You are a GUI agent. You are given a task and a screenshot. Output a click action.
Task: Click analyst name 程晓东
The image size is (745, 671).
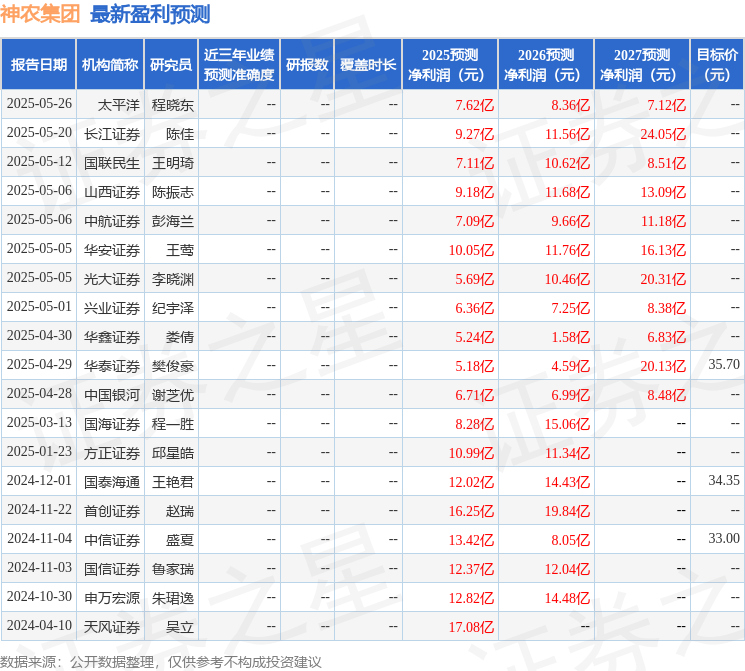pos(173,105)
